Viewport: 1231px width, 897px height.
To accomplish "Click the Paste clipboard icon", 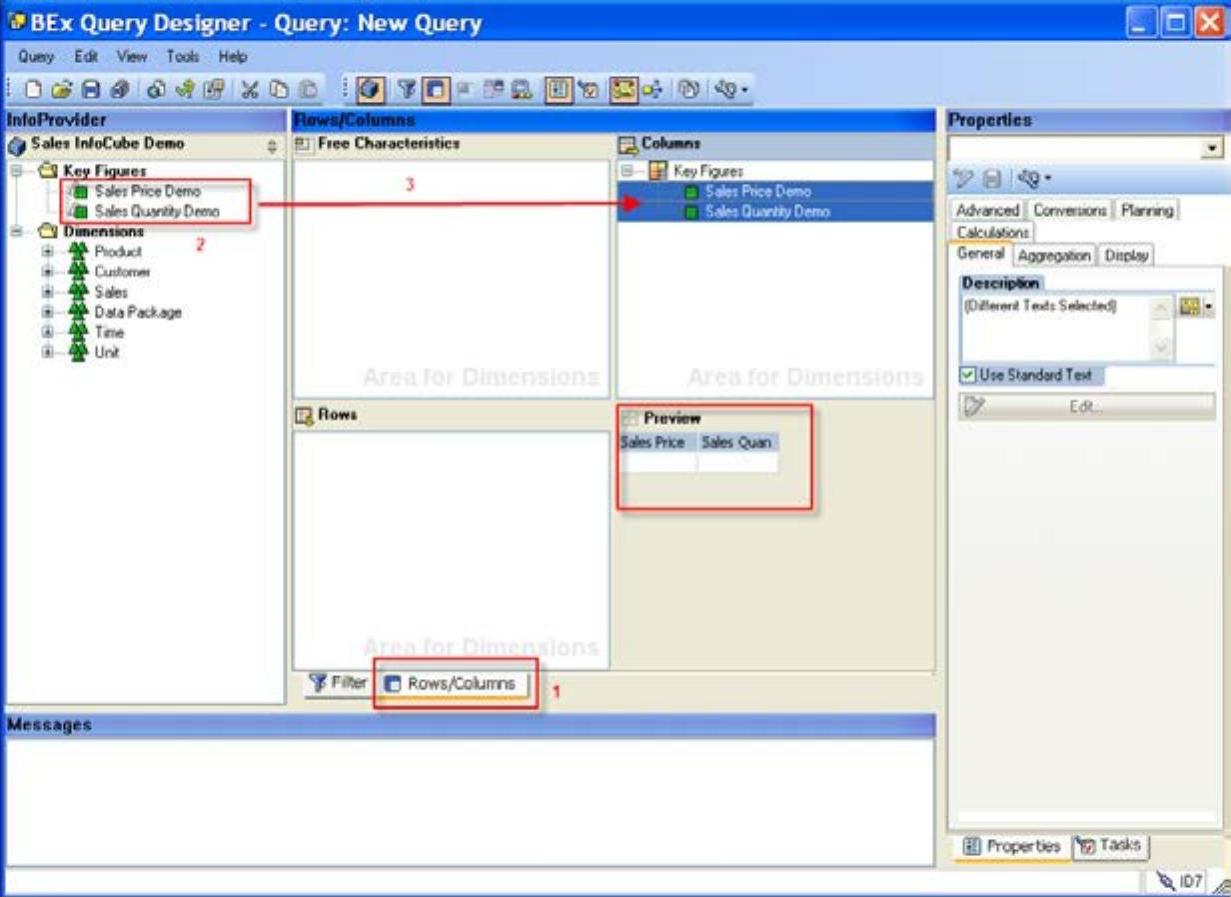I will click(x=307, y=90).
